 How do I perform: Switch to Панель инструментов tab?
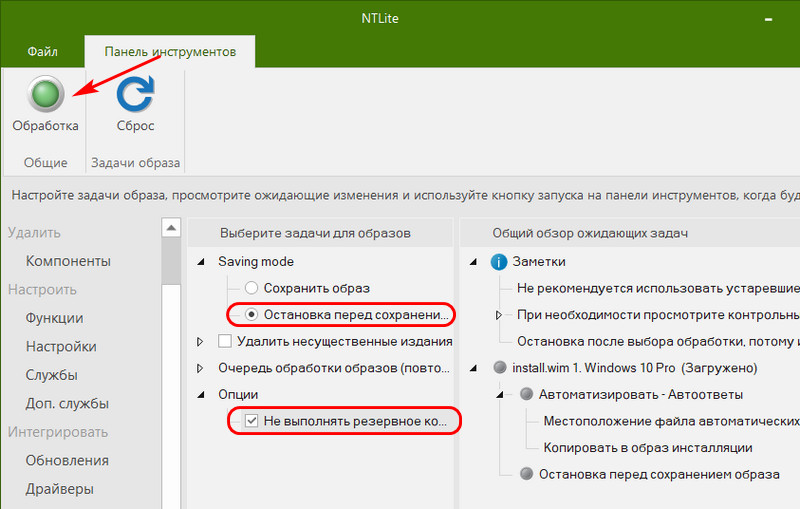pos(170,52)
